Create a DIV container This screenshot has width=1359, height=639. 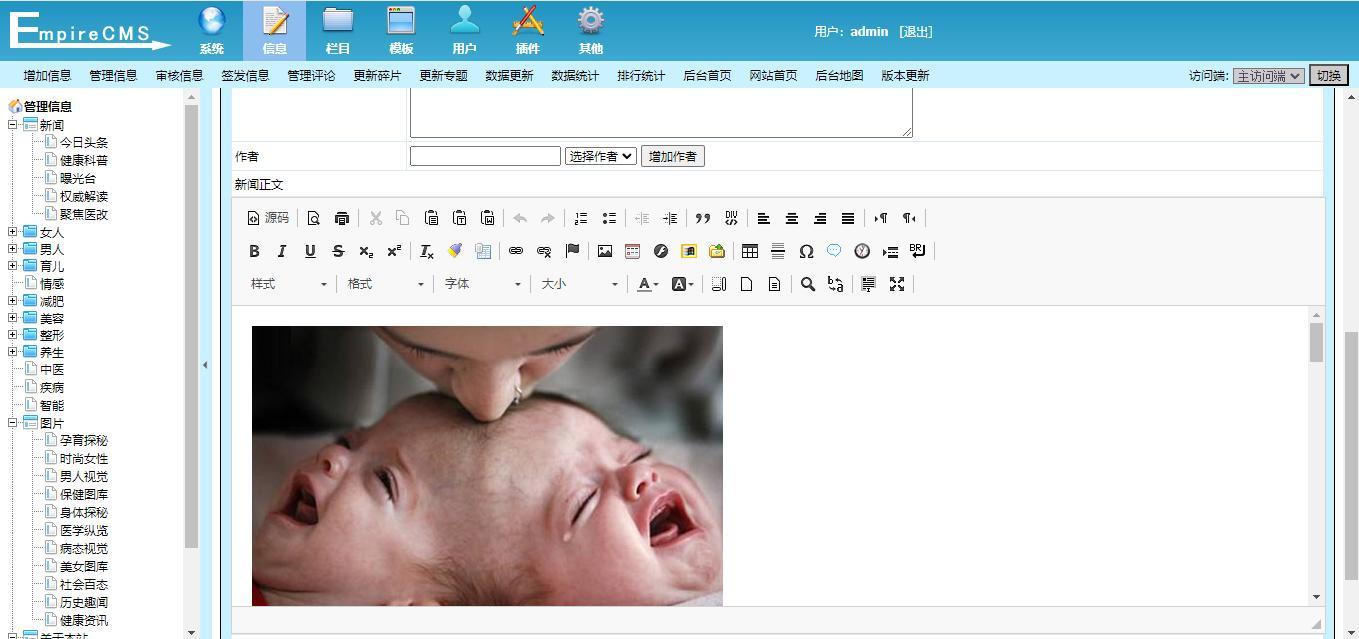[731, 218]
